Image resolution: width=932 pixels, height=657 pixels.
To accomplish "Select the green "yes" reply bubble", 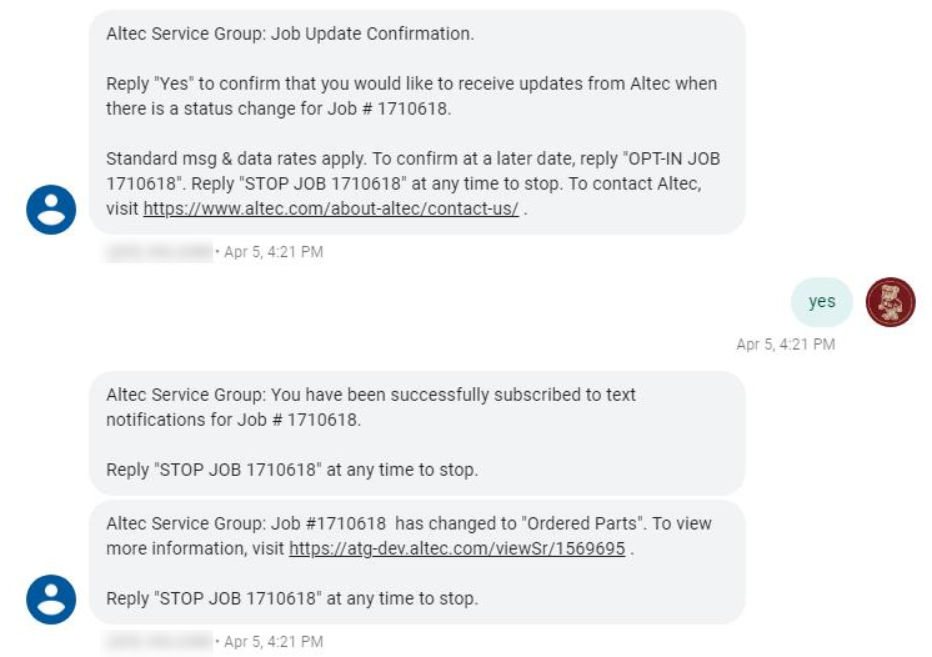I will click(821, 302).
